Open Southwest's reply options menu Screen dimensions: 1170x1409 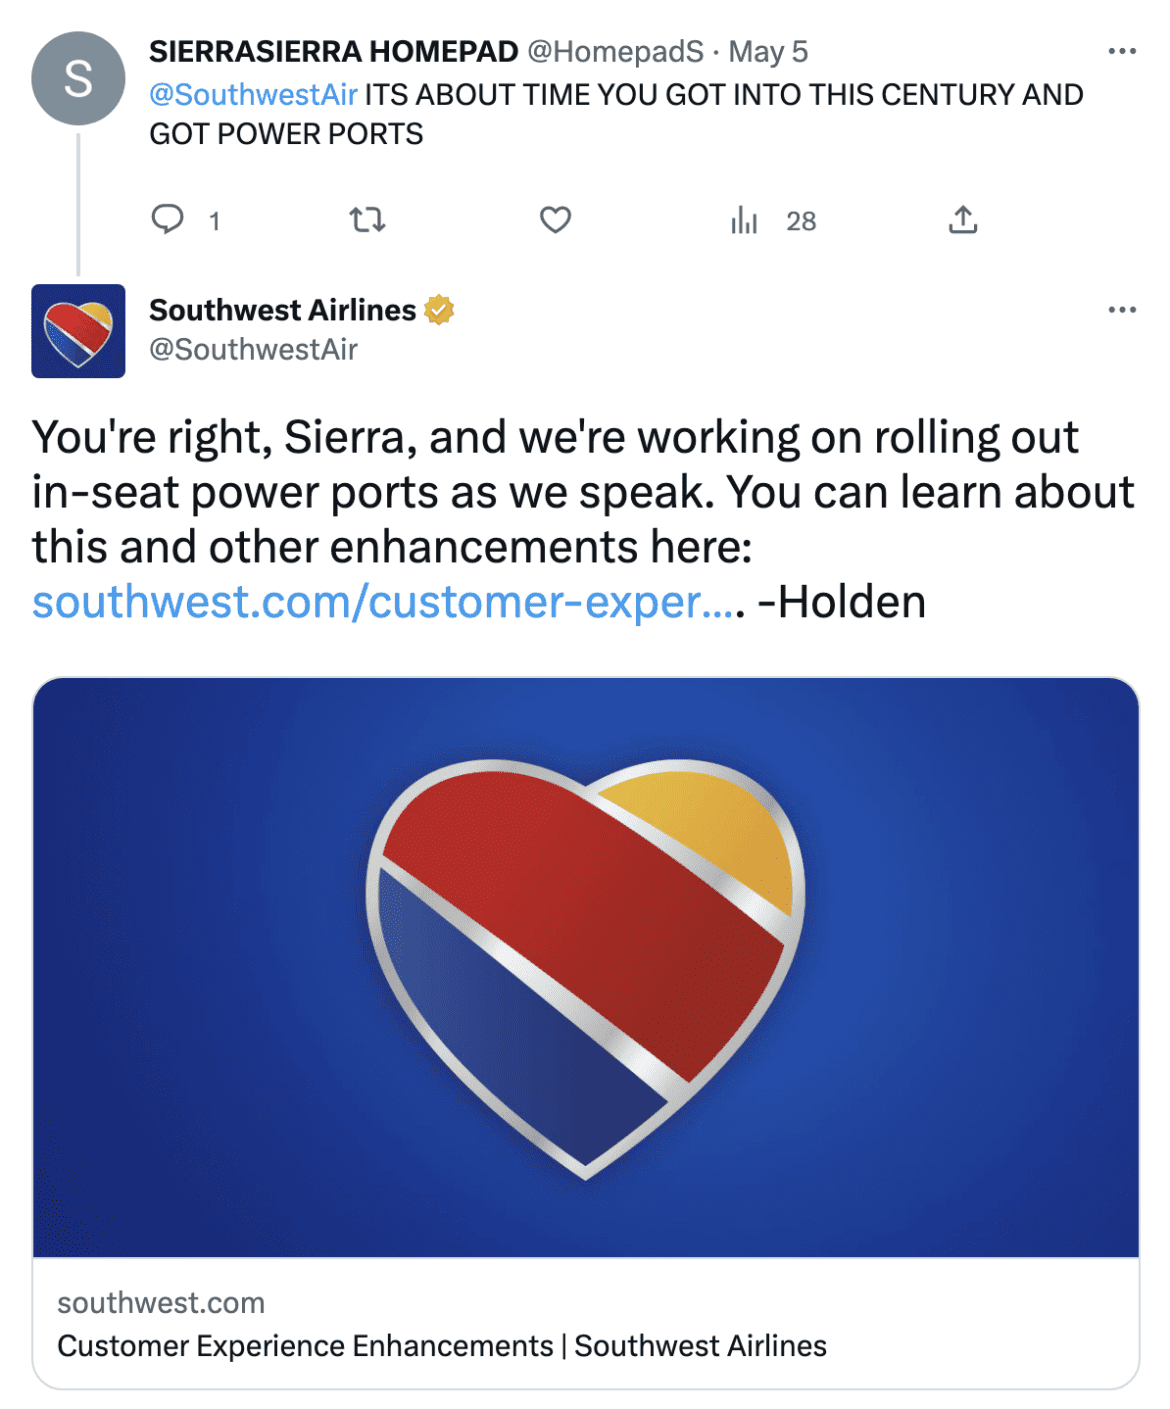pos(1124,312)
